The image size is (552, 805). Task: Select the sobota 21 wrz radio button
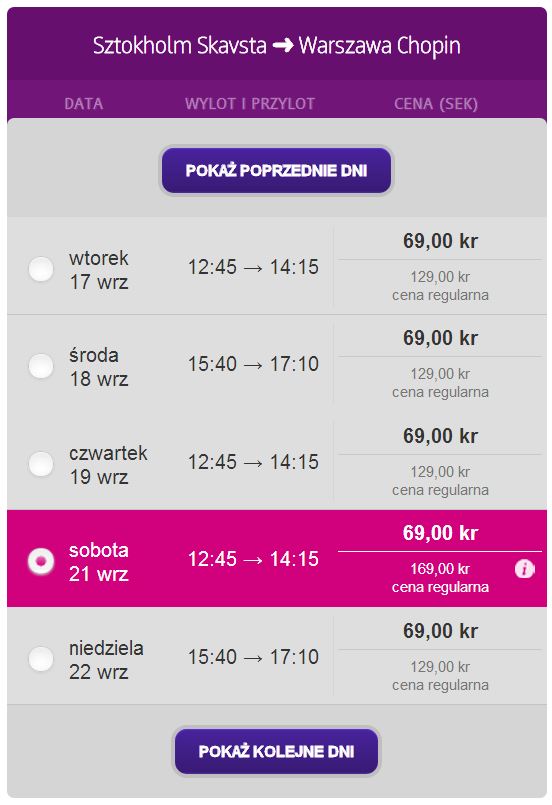41,561
